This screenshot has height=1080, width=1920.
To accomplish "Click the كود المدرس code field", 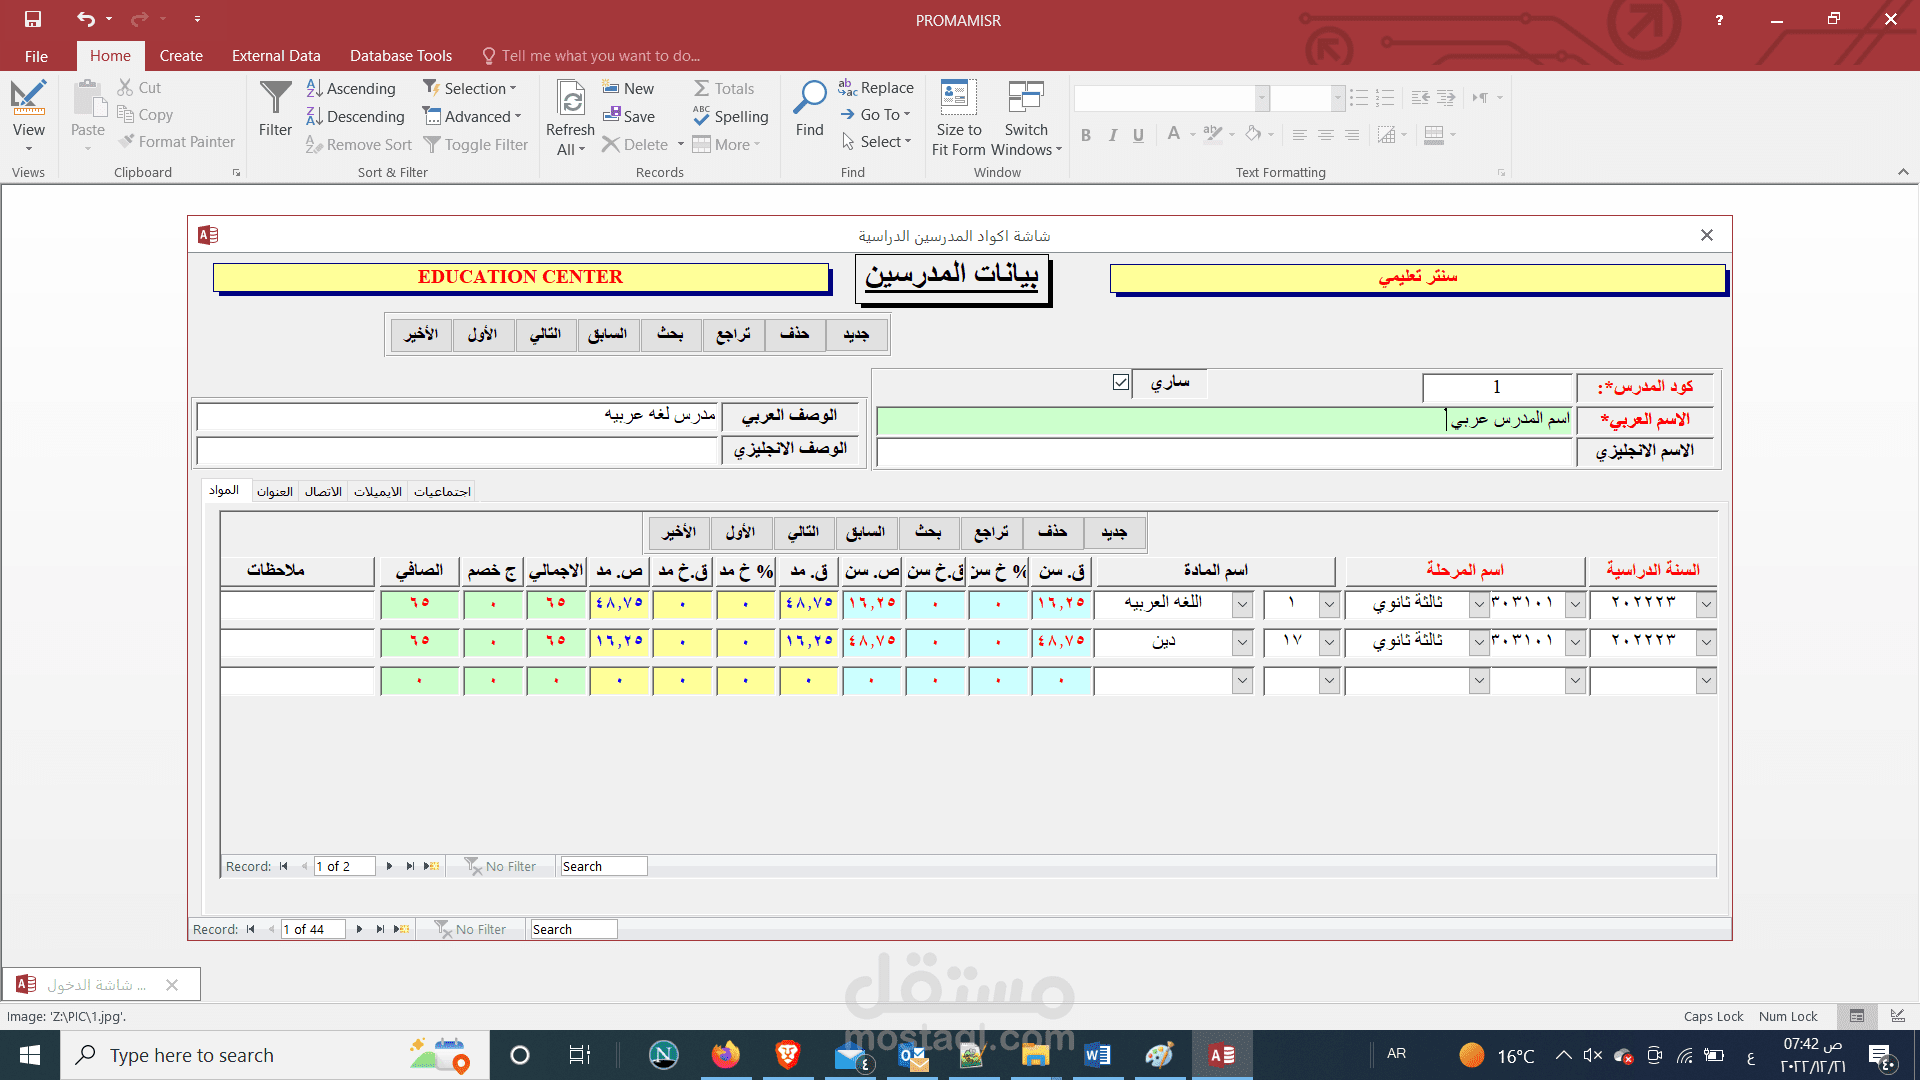I will (x=1497, y=387).
